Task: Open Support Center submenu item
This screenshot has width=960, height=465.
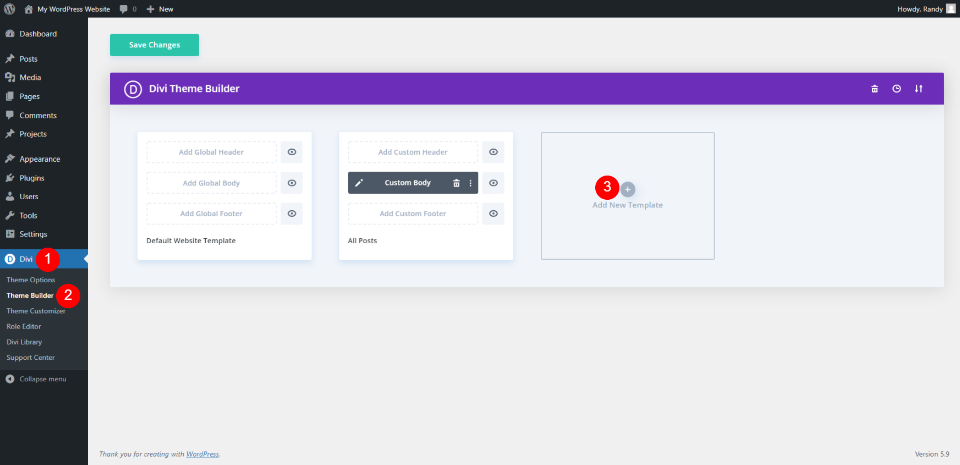Action: [x=31, y=357]
